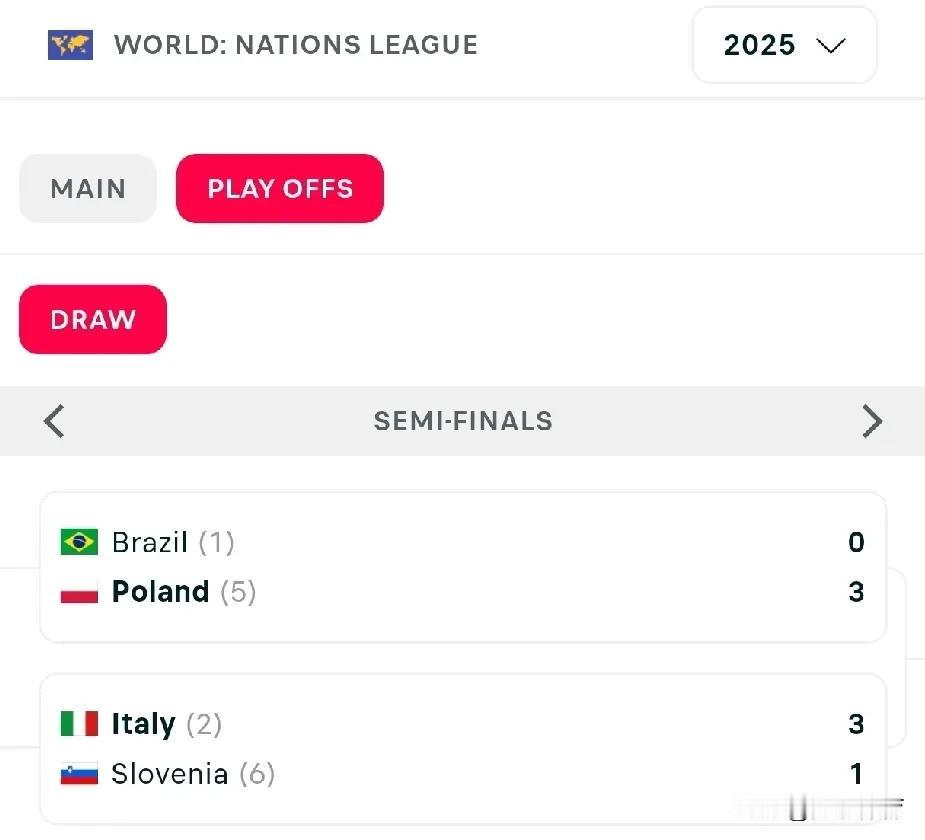Open the 2025 season dropdown
Screen dimensions: 925x840
tap(785, 45)
